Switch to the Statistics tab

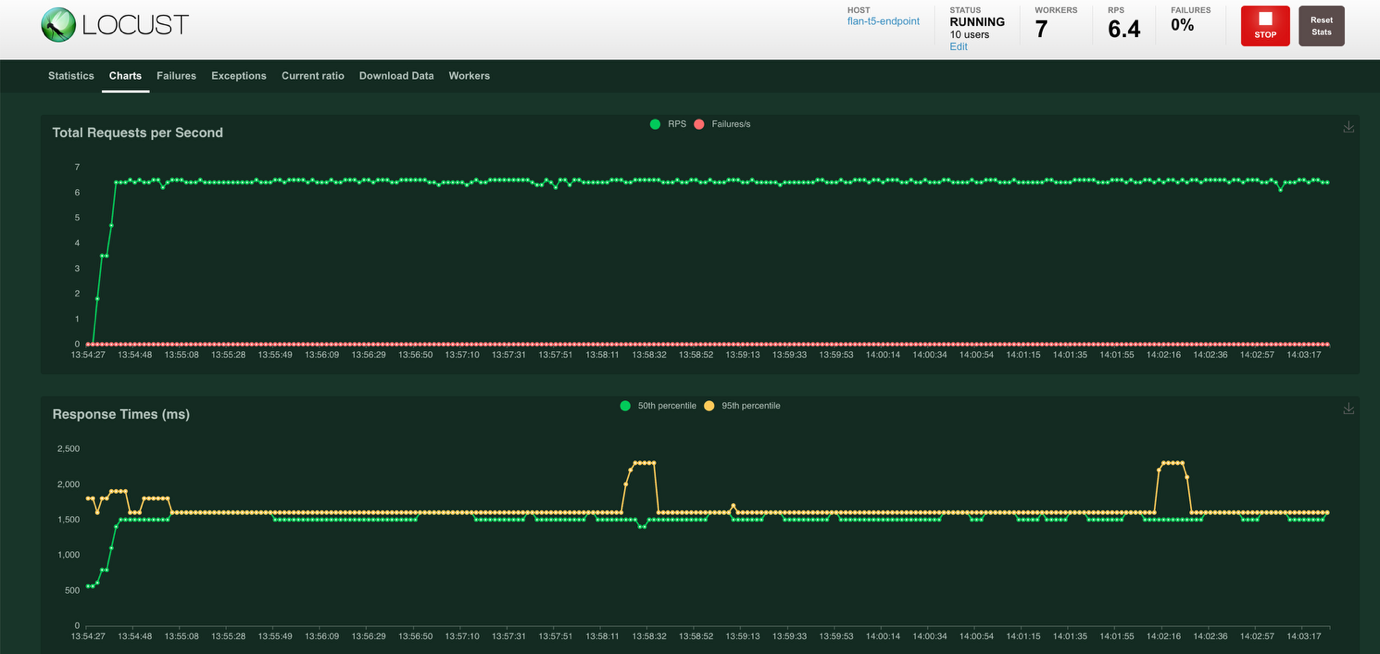70,75
